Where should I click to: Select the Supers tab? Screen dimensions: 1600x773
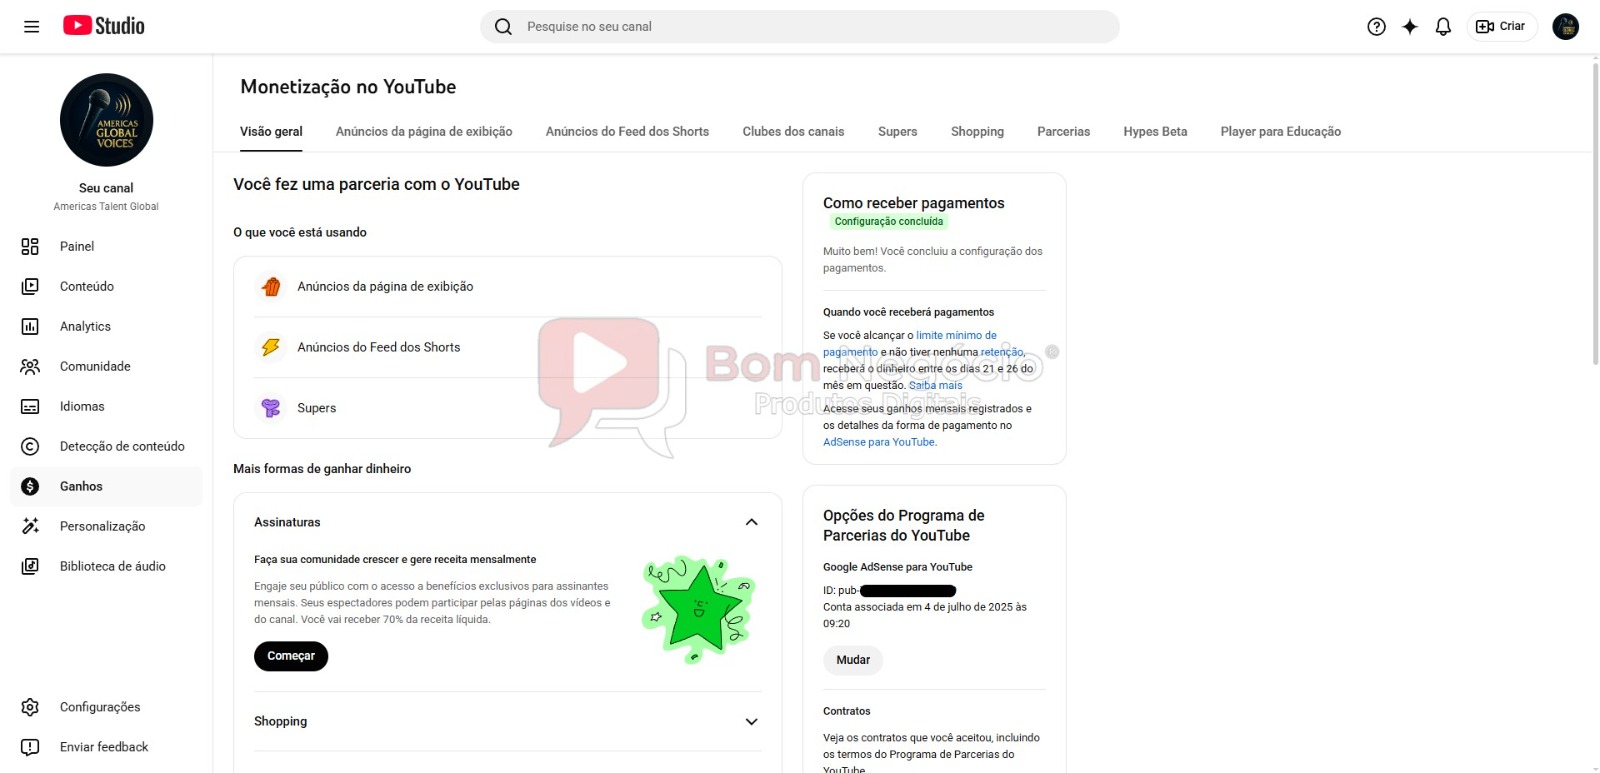[897, 132]
